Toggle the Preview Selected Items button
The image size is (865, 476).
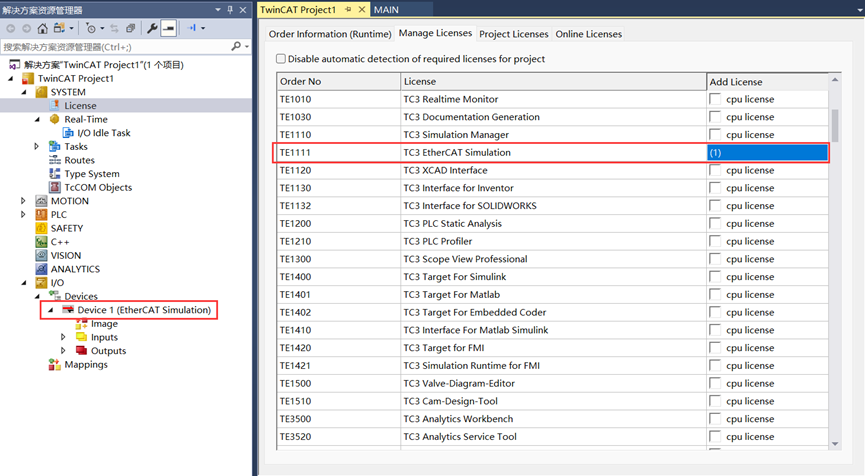169,28
